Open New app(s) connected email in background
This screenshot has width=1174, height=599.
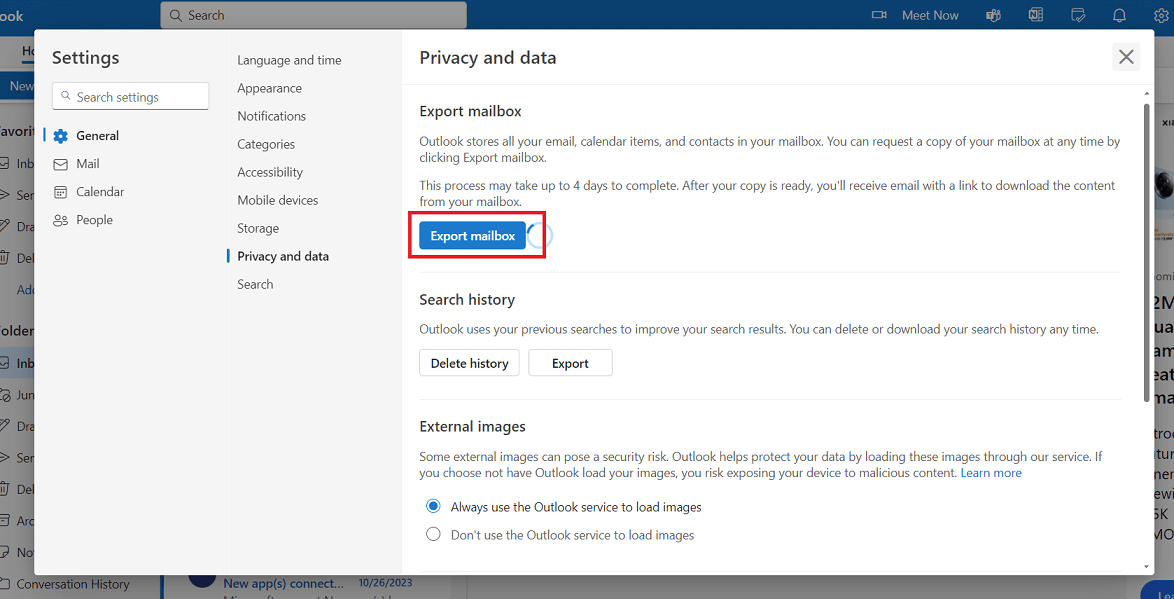click(x=285, y=583)
